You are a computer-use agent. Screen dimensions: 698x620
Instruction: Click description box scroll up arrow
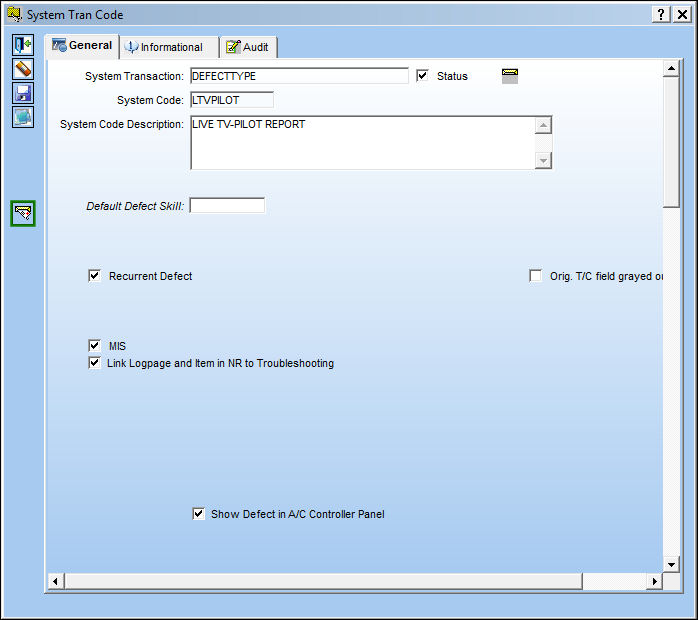[543, 125]
